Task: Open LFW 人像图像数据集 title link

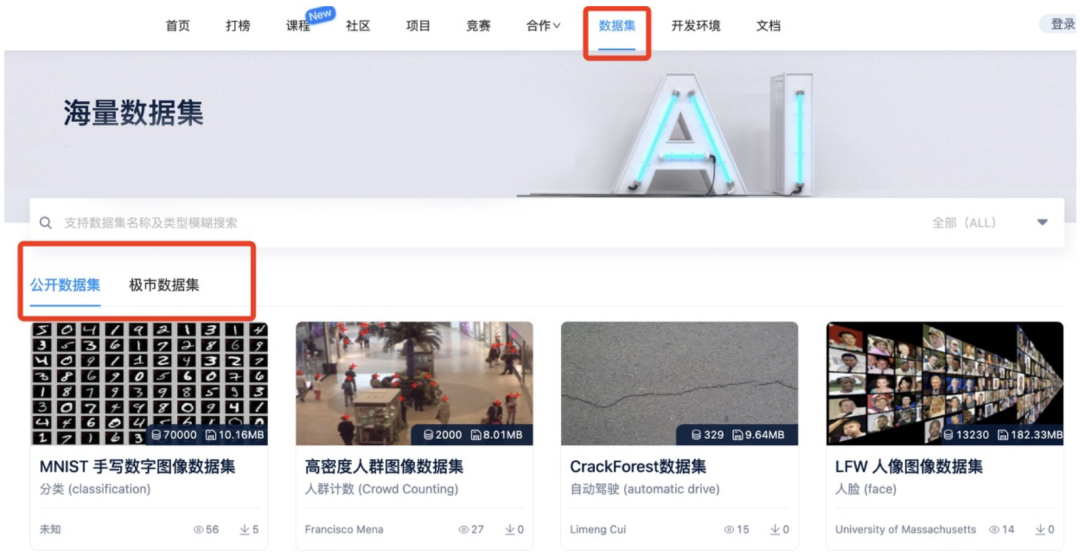Action: [x=909, y=467]
